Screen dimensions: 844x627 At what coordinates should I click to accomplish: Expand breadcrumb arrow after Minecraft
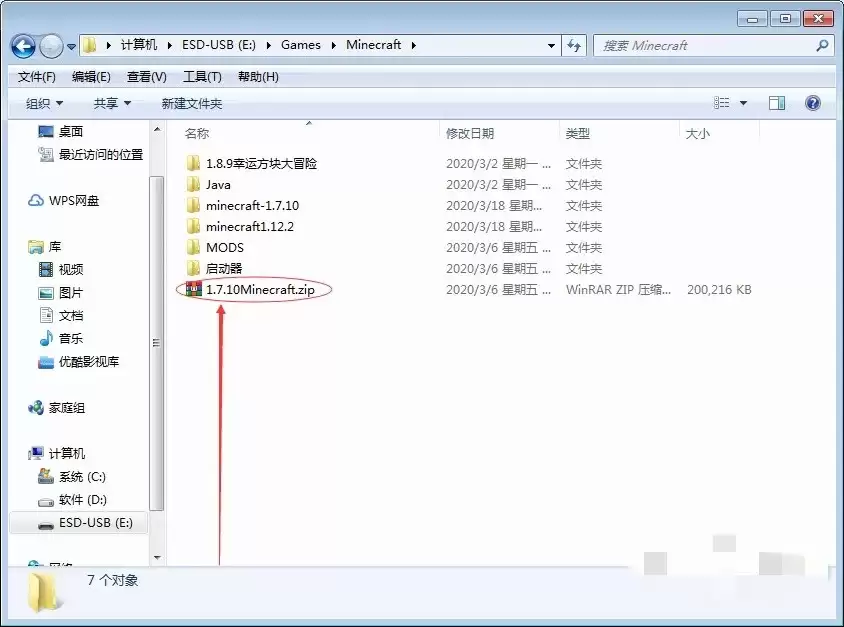413,45
